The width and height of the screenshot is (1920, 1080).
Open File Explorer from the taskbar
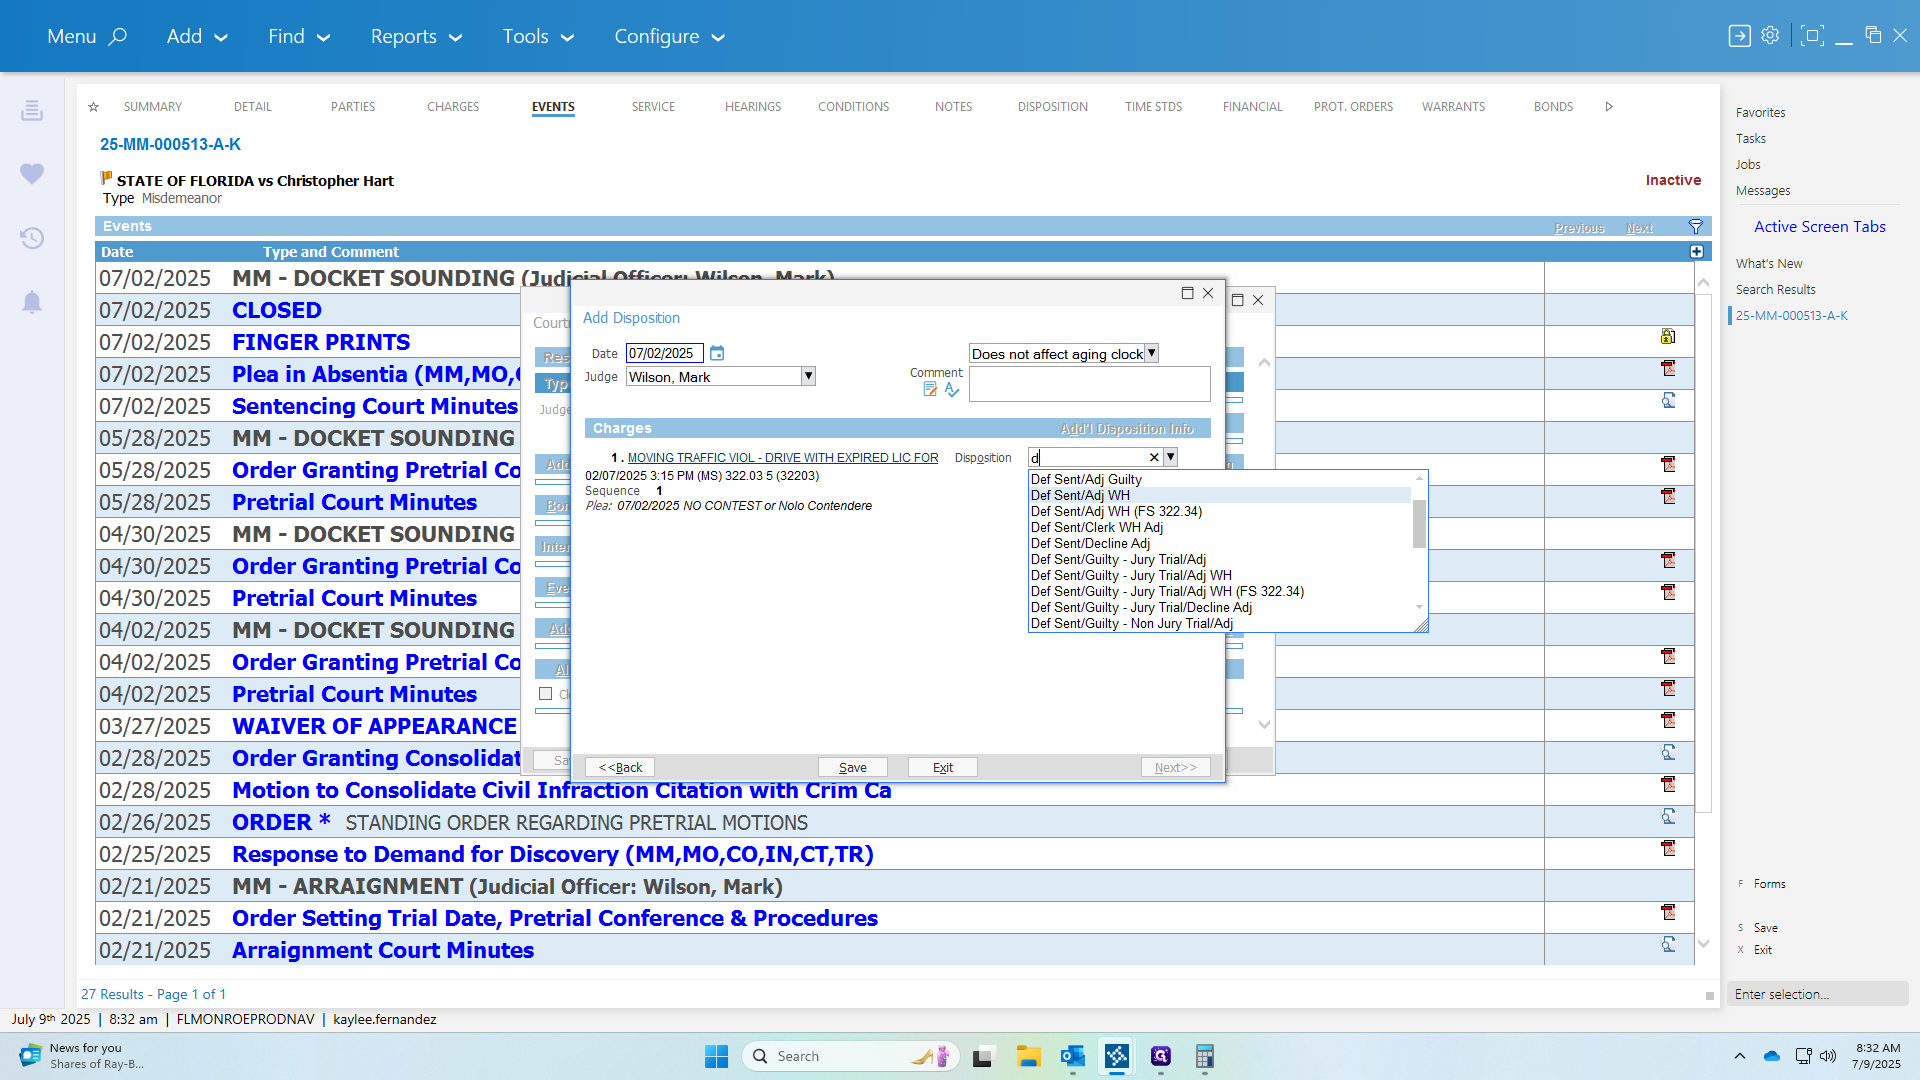1029,1056
